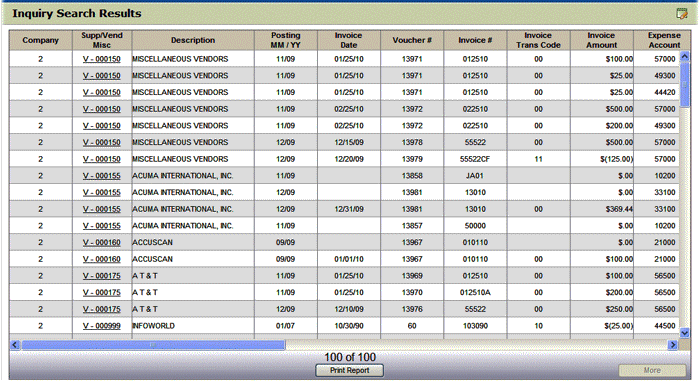This screenshot has height=383, width=700.
Task: Click the vertical scrollbar thumb
Action: pyautogui.click(x=684, y=84)
